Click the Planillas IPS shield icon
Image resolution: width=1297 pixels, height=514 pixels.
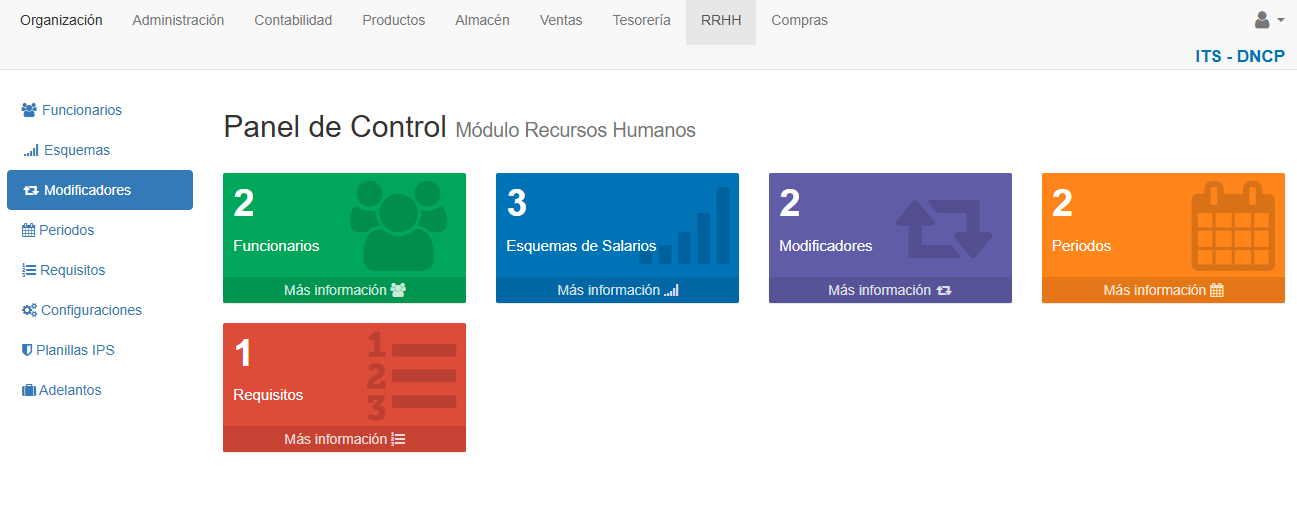pyautogui.click(x=27, y=350)
